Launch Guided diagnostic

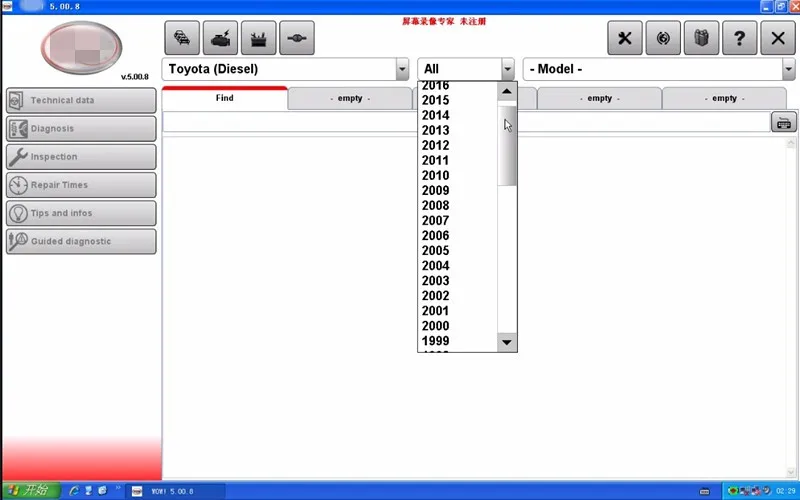tap(81, 241)
